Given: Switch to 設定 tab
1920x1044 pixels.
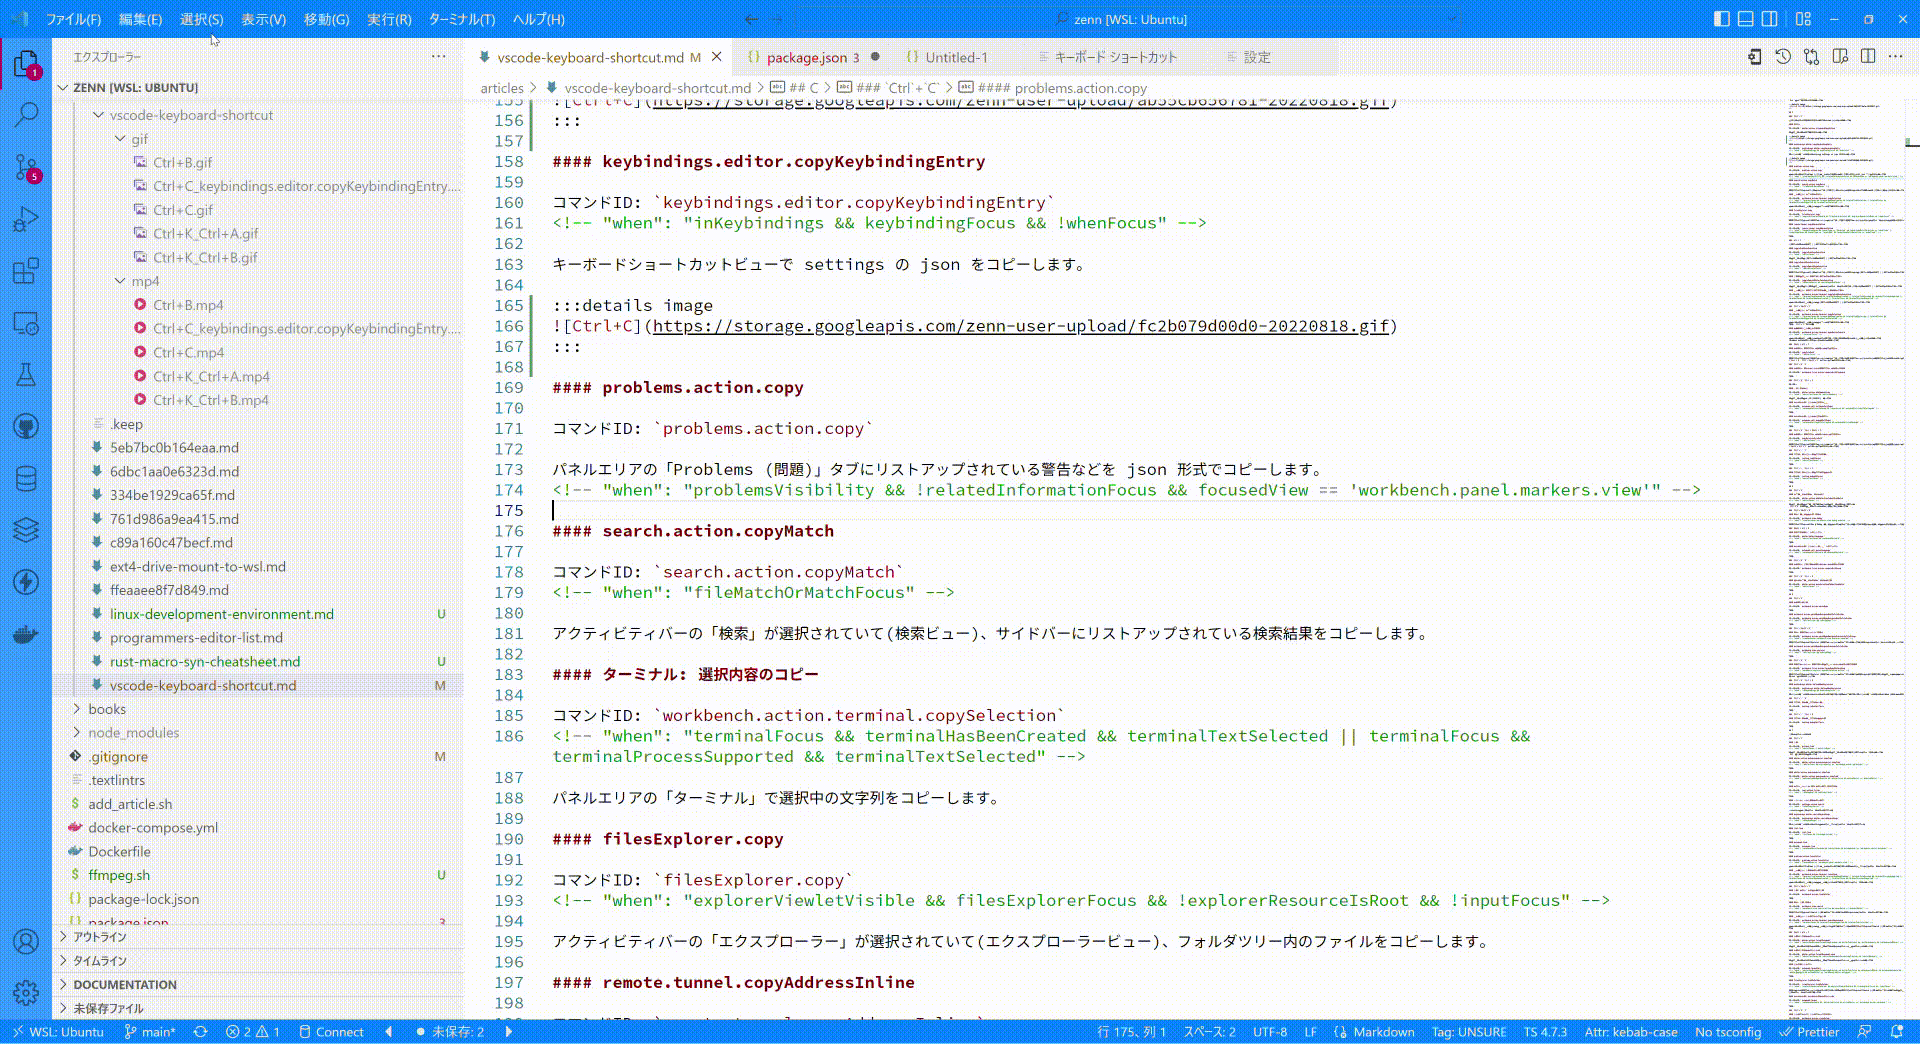Looking at the screenshot, I should click(1257, 57).
